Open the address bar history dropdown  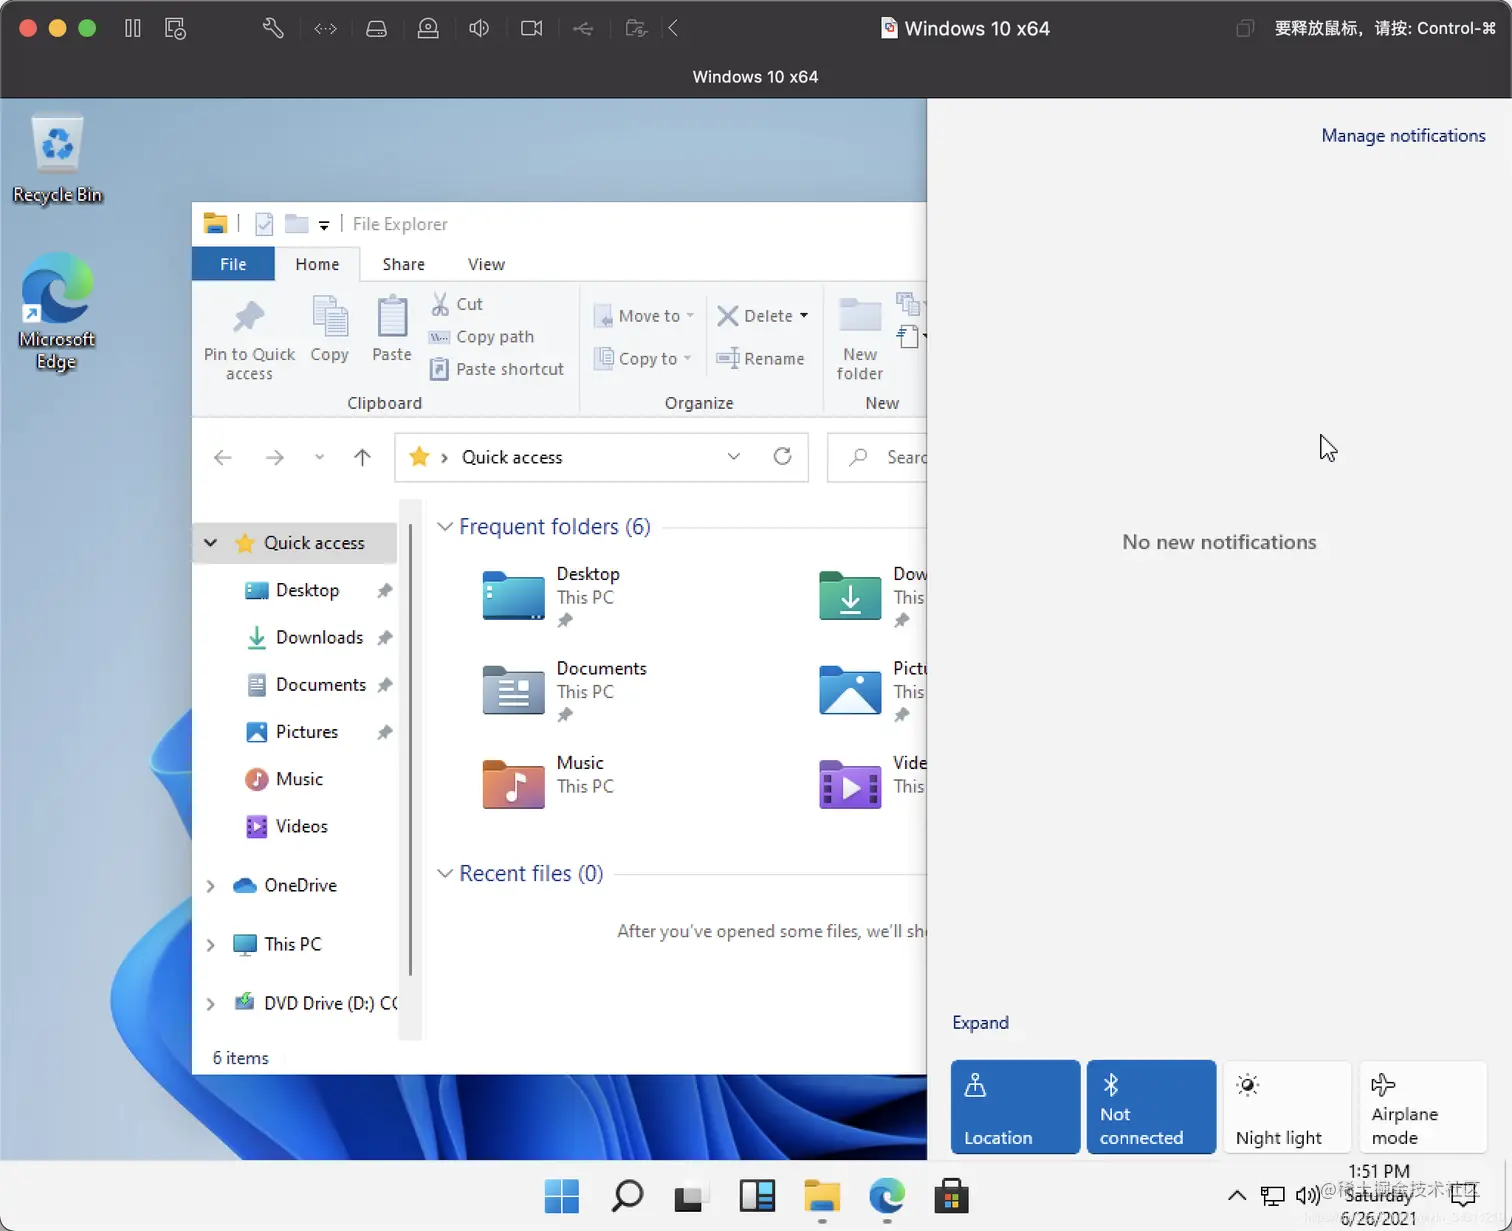tap(733, 457)
